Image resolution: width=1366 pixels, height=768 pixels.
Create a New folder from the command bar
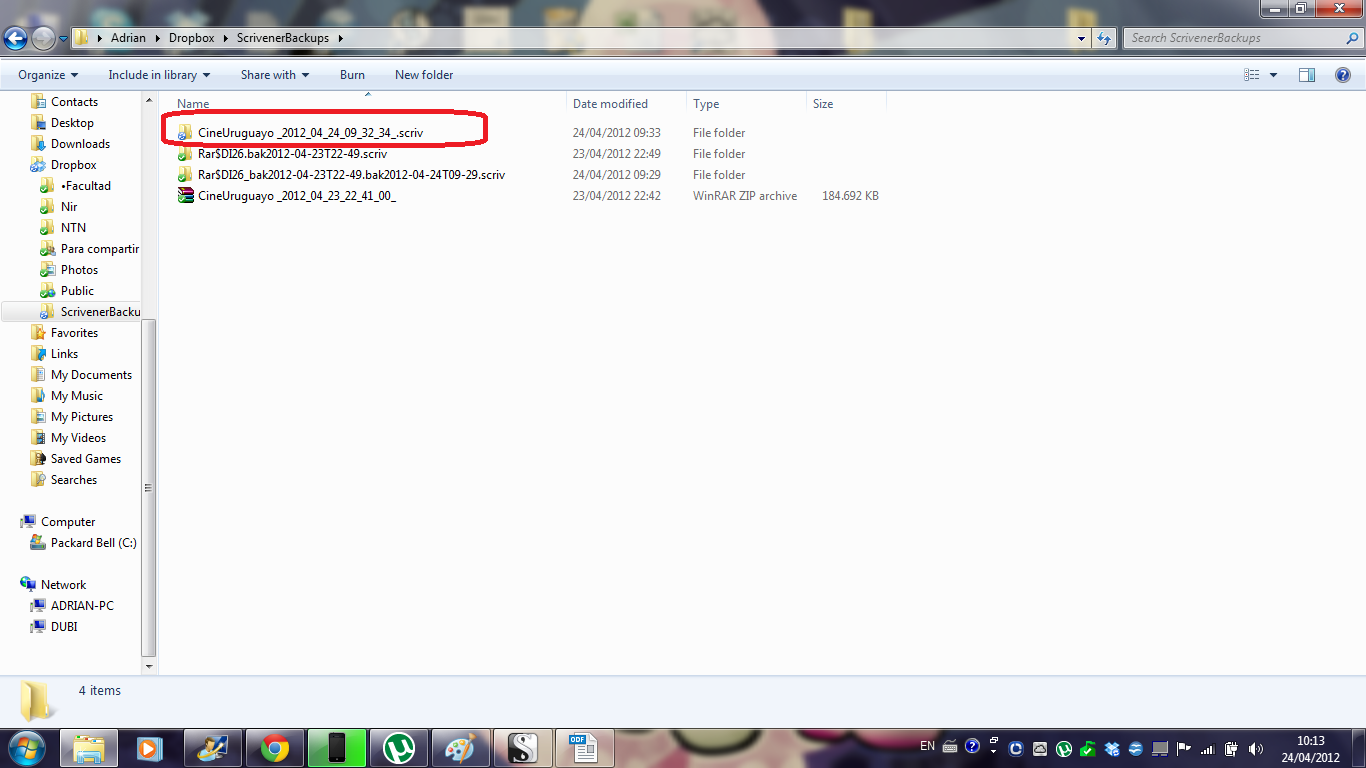coord(424,75)
